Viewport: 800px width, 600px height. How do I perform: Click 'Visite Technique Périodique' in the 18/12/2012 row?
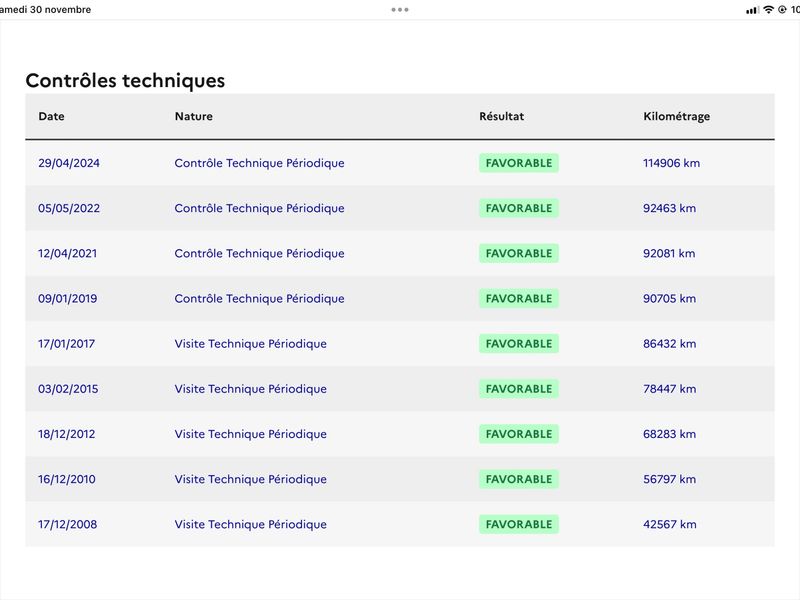click(251, 434)
